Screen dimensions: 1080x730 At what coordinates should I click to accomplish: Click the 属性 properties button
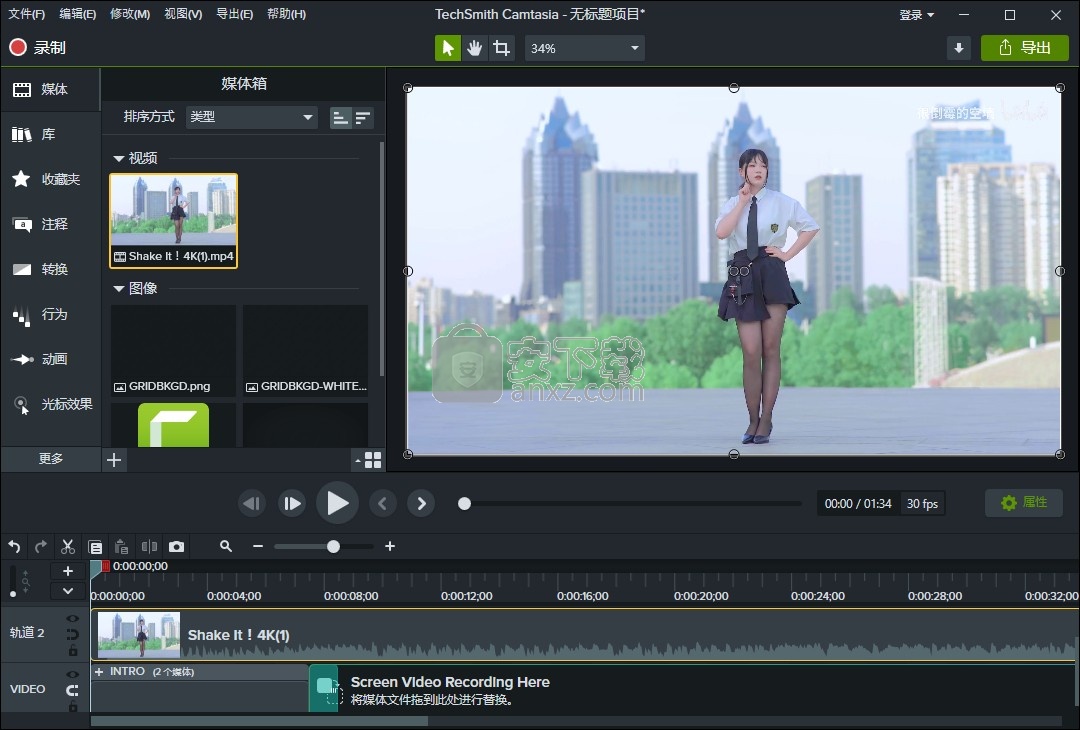point(1025,503)
